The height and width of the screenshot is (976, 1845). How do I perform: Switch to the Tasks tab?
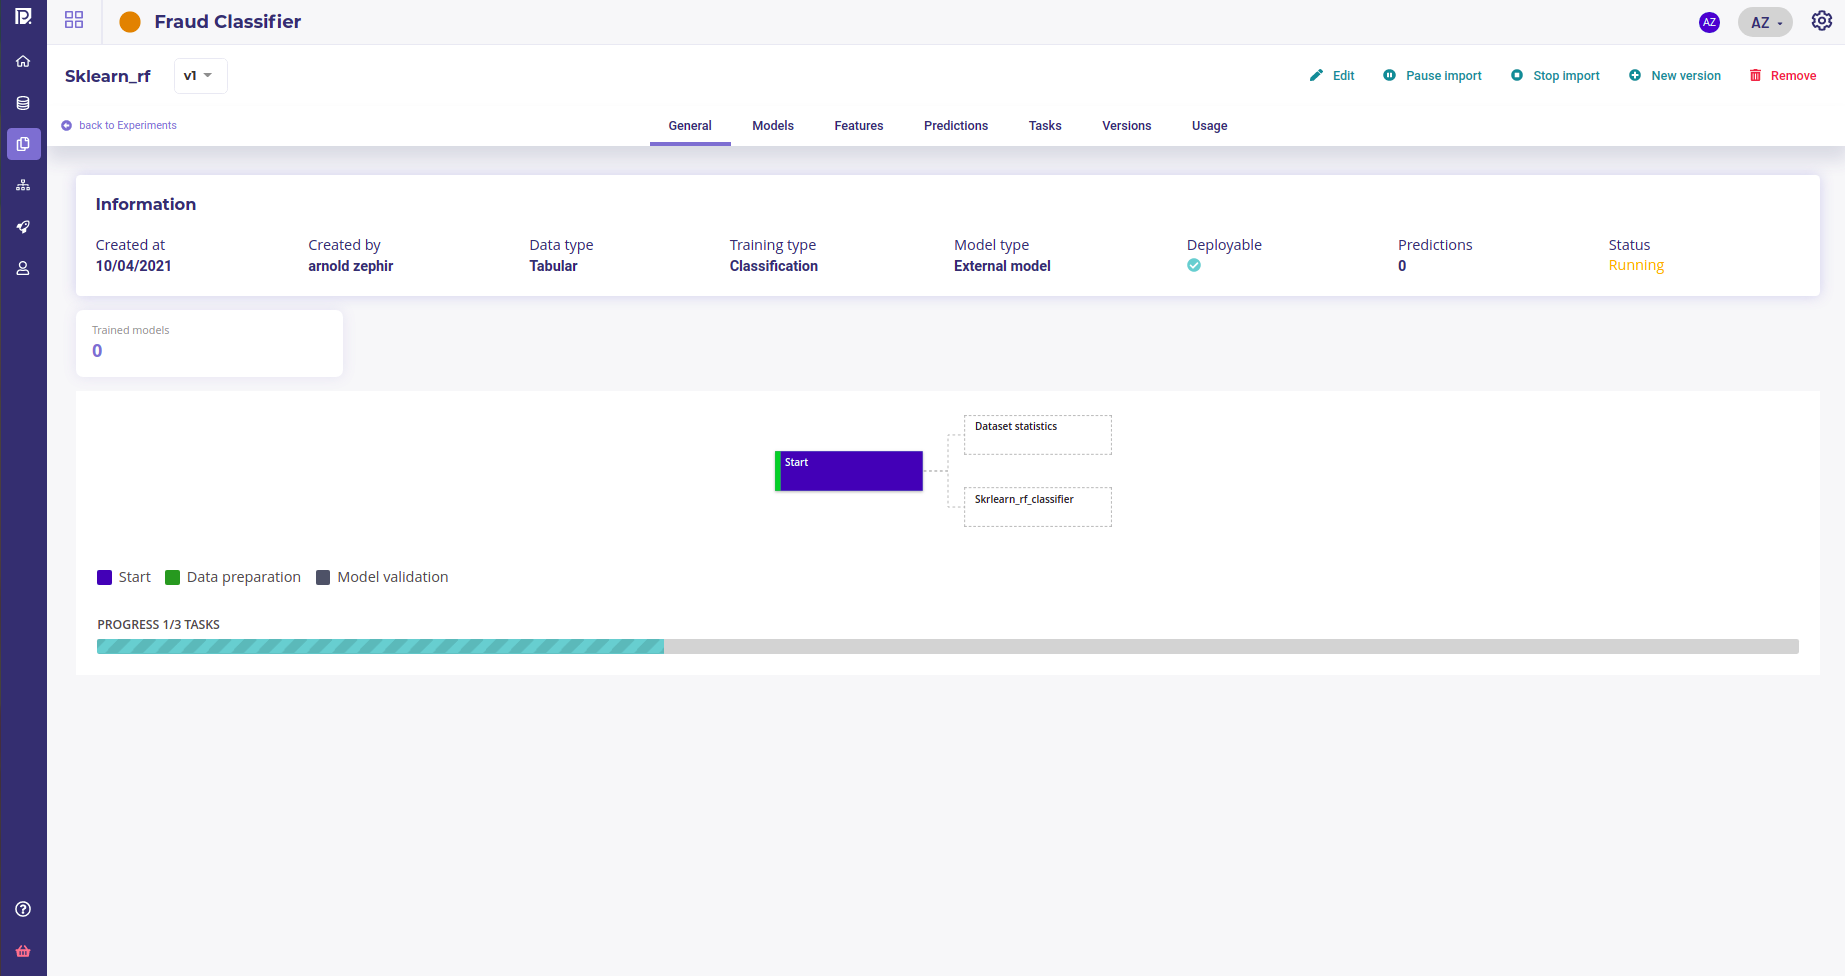[1045, 126]
